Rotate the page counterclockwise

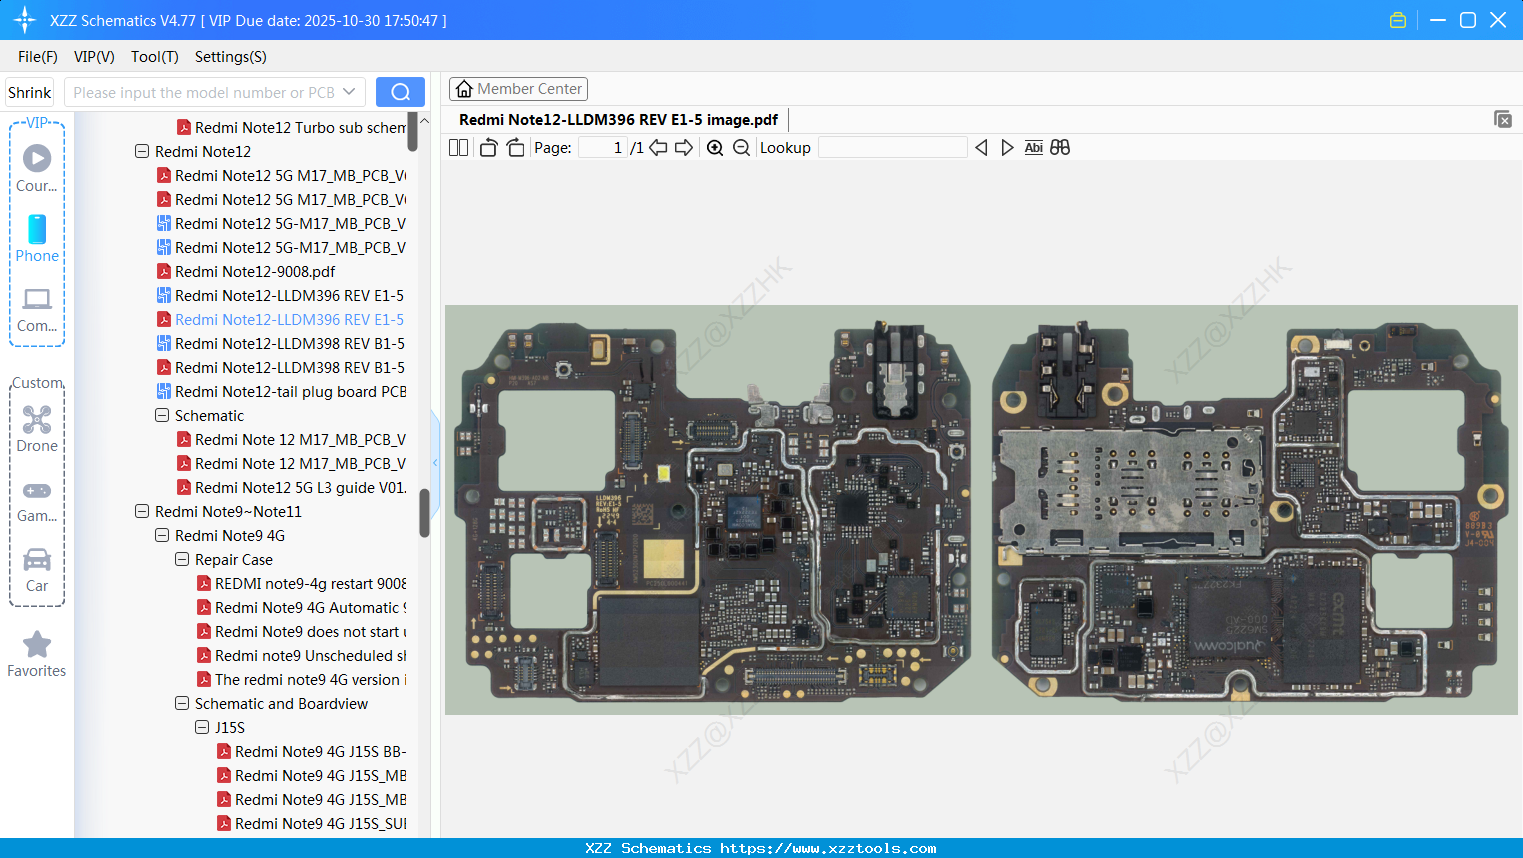[x=487, y=147]
